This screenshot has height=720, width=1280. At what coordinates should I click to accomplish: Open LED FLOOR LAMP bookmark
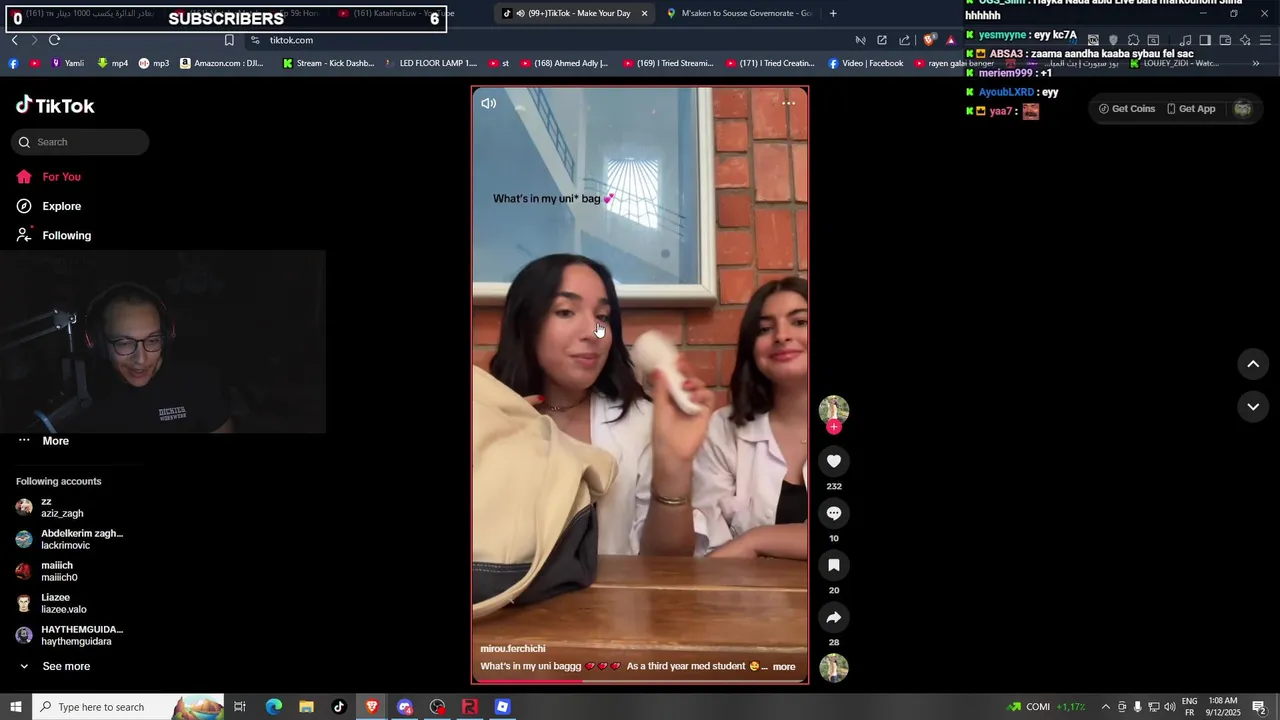(432, 63)
